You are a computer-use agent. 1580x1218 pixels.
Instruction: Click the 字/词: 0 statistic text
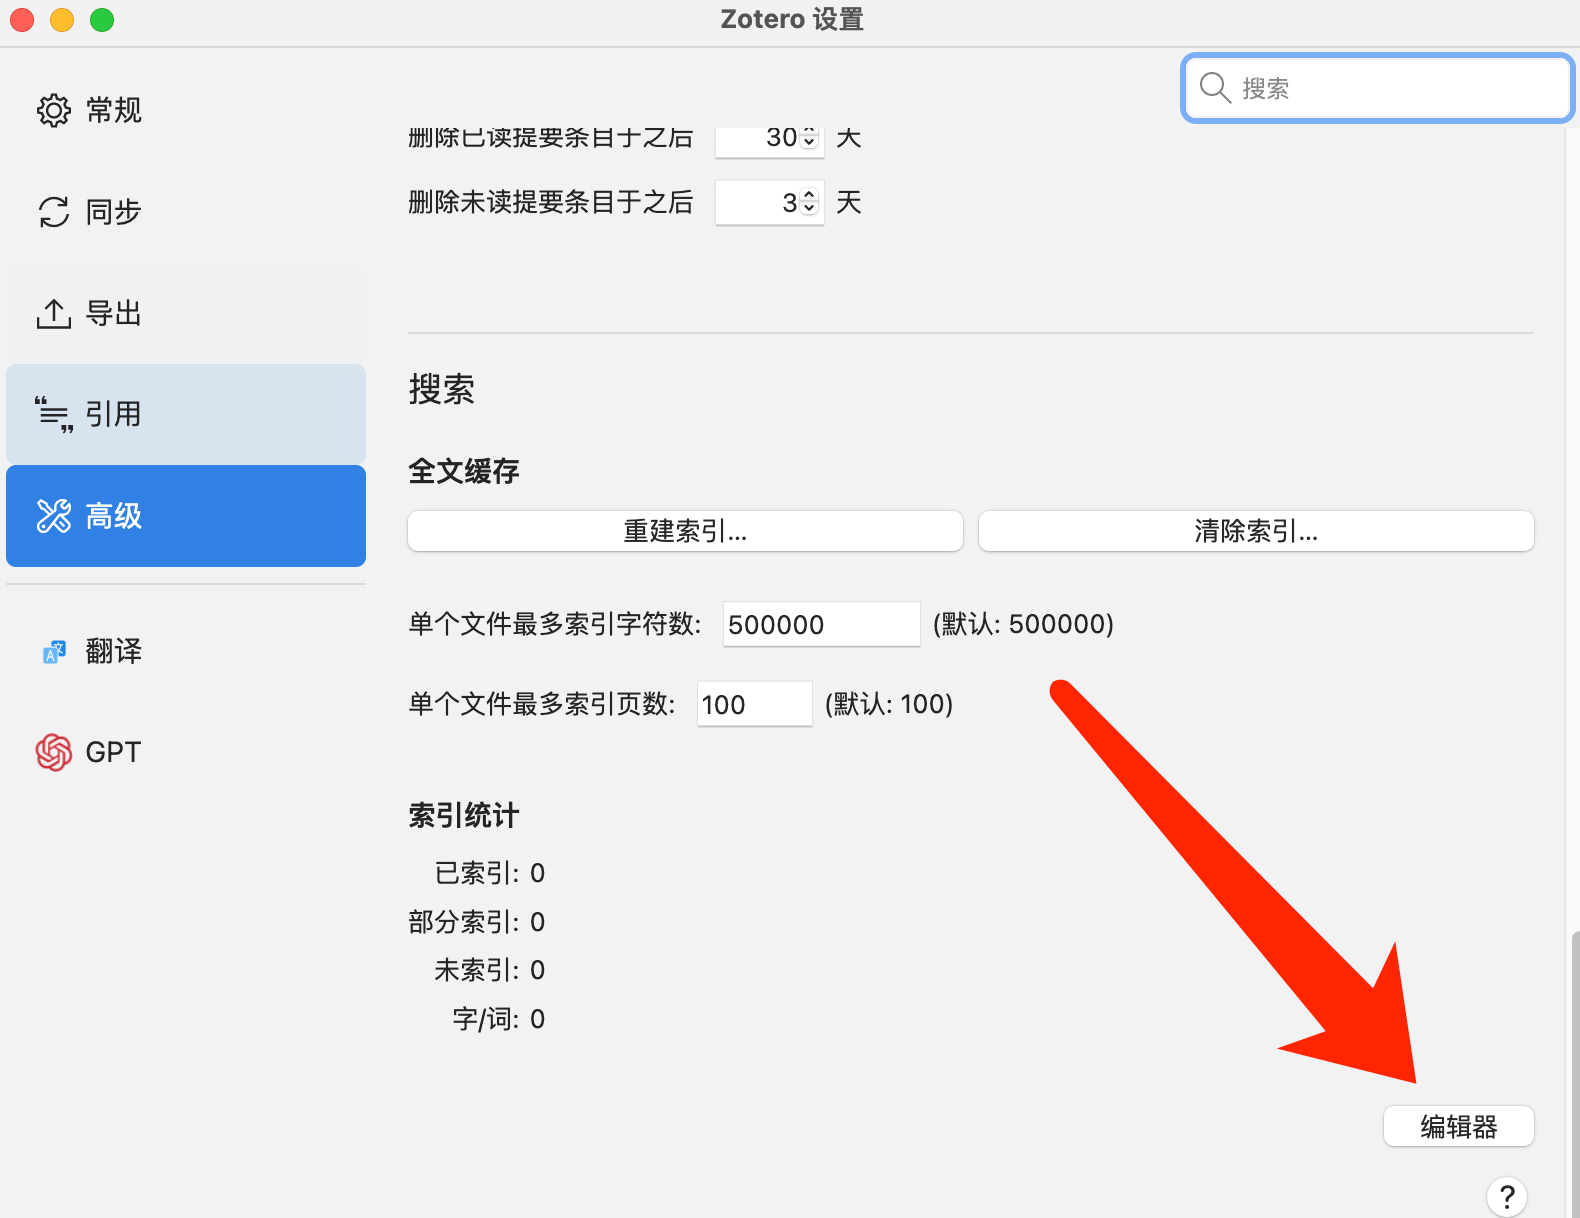499,1019
